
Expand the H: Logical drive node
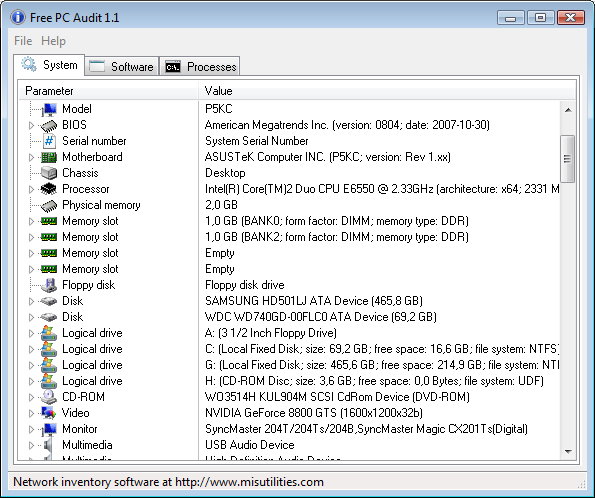click(31, 381)
